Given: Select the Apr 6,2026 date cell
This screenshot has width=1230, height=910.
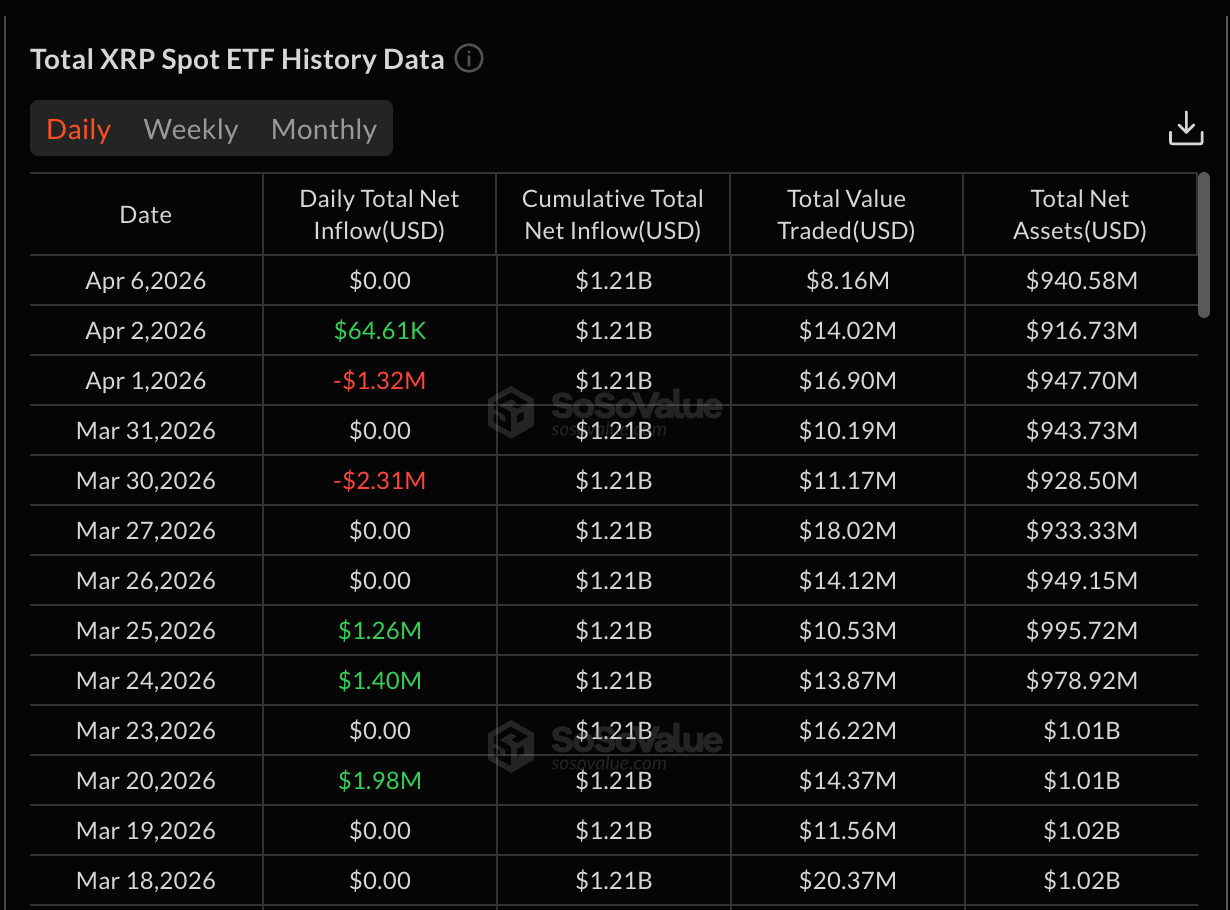Looking at the screenshot, I should pyautogui.click(x=146, y=281).
